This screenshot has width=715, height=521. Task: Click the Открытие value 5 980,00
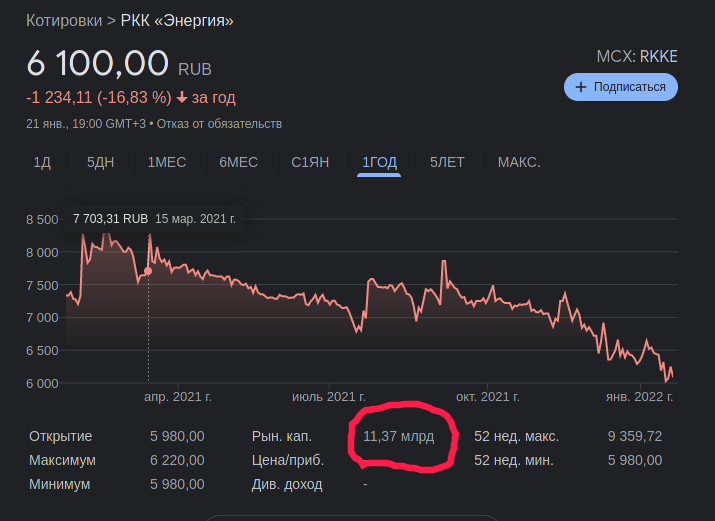click(177, 436)
